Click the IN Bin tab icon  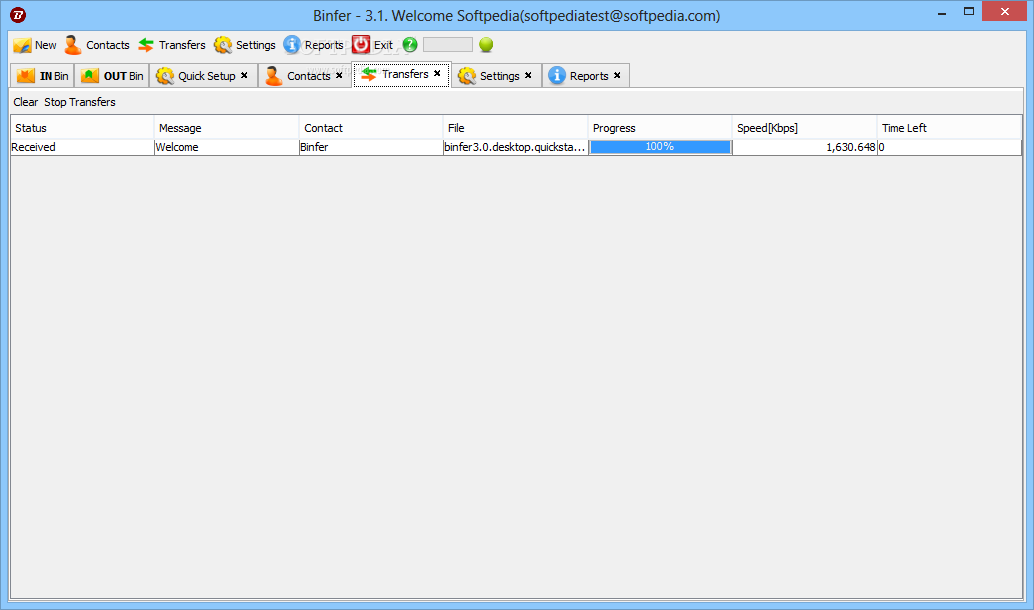click(x=26, y=76)
